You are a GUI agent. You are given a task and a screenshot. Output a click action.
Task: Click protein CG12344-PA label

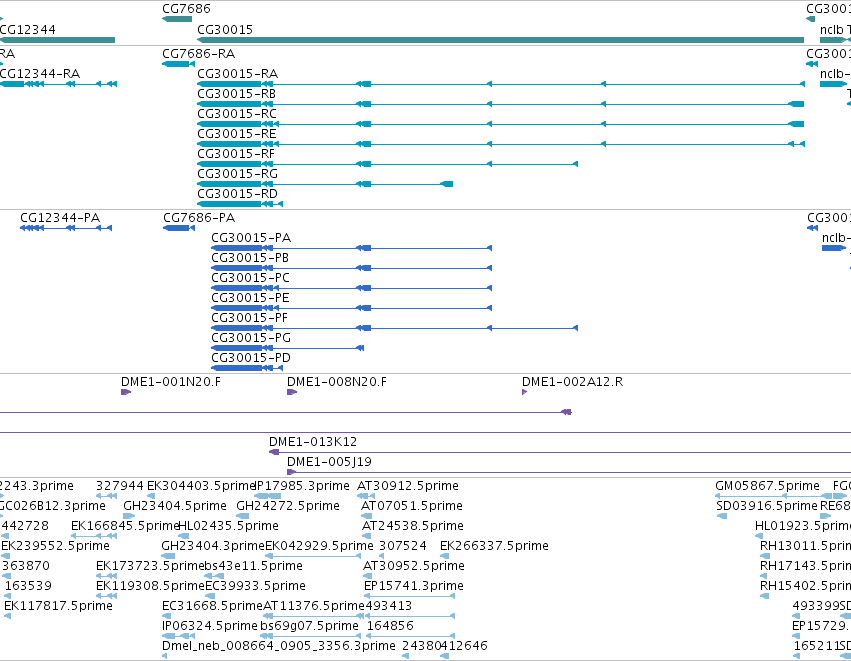60,218
